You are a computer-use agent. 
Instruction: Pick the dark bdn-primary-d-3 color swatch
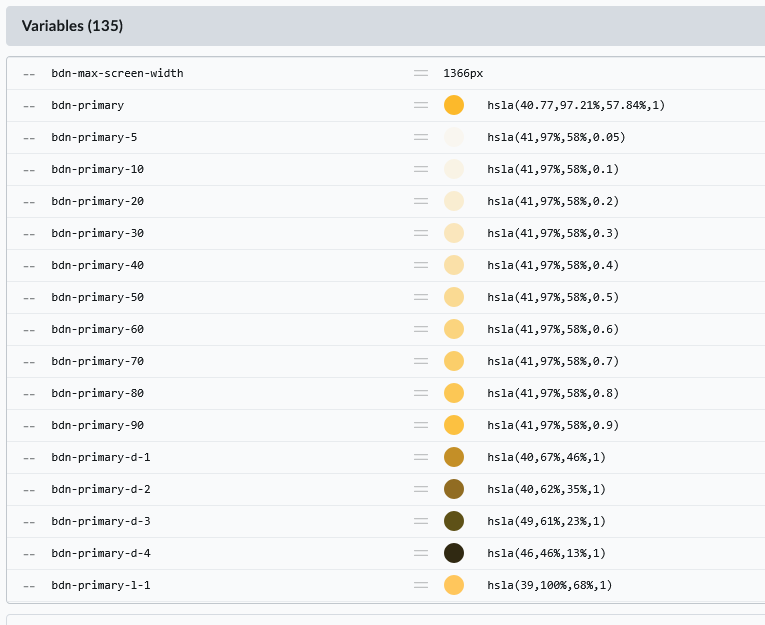click(x=454, y=521)
